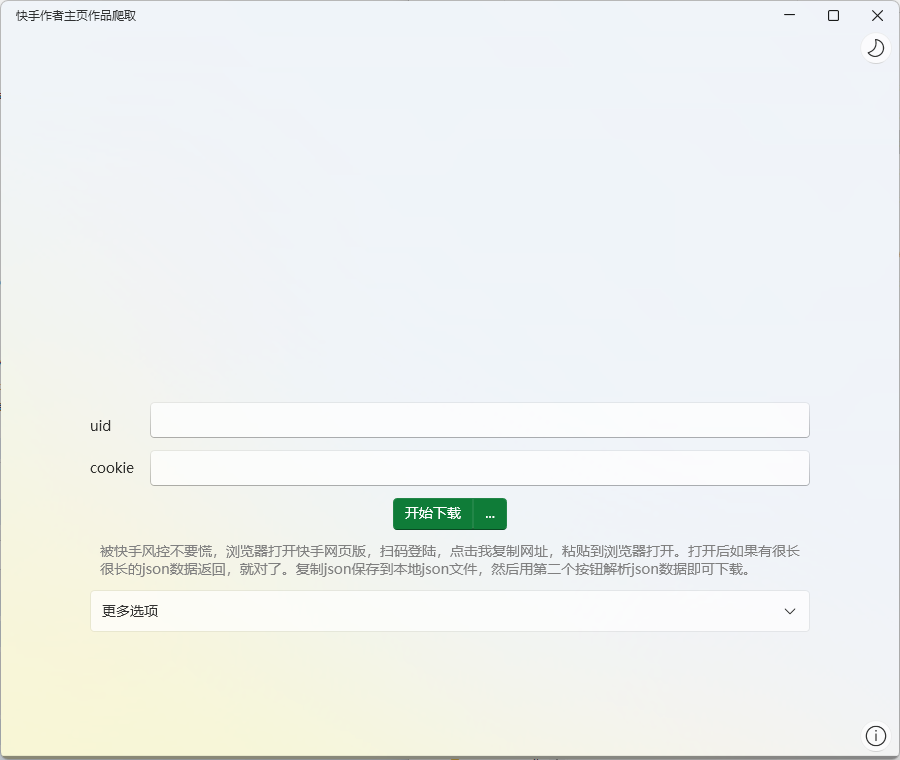900x760 pixels.
Task: Expand the 更多选项 section
Action: coord(450,611)
